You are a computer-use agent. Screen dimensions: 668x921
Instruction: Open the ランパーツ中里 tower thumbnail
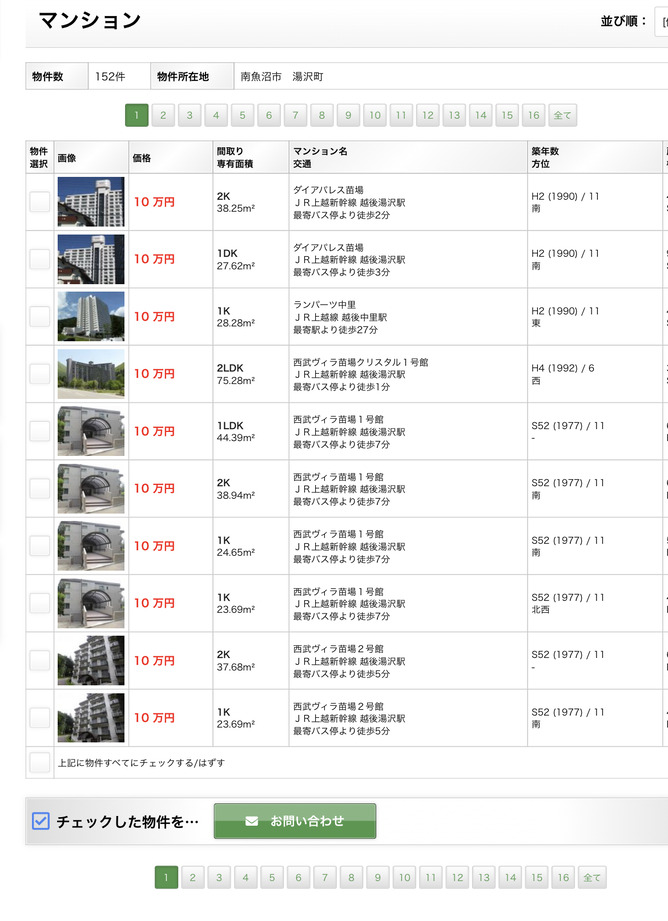pos(91,317)
